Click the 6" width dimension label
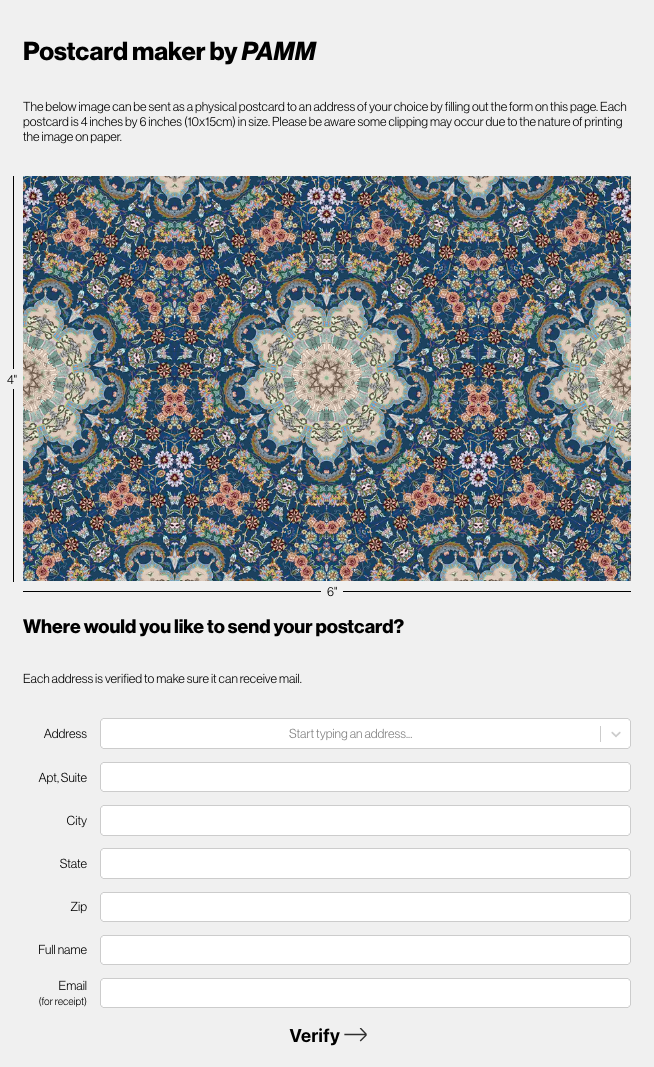654x1067 pixels. click(x=332, y=592)
